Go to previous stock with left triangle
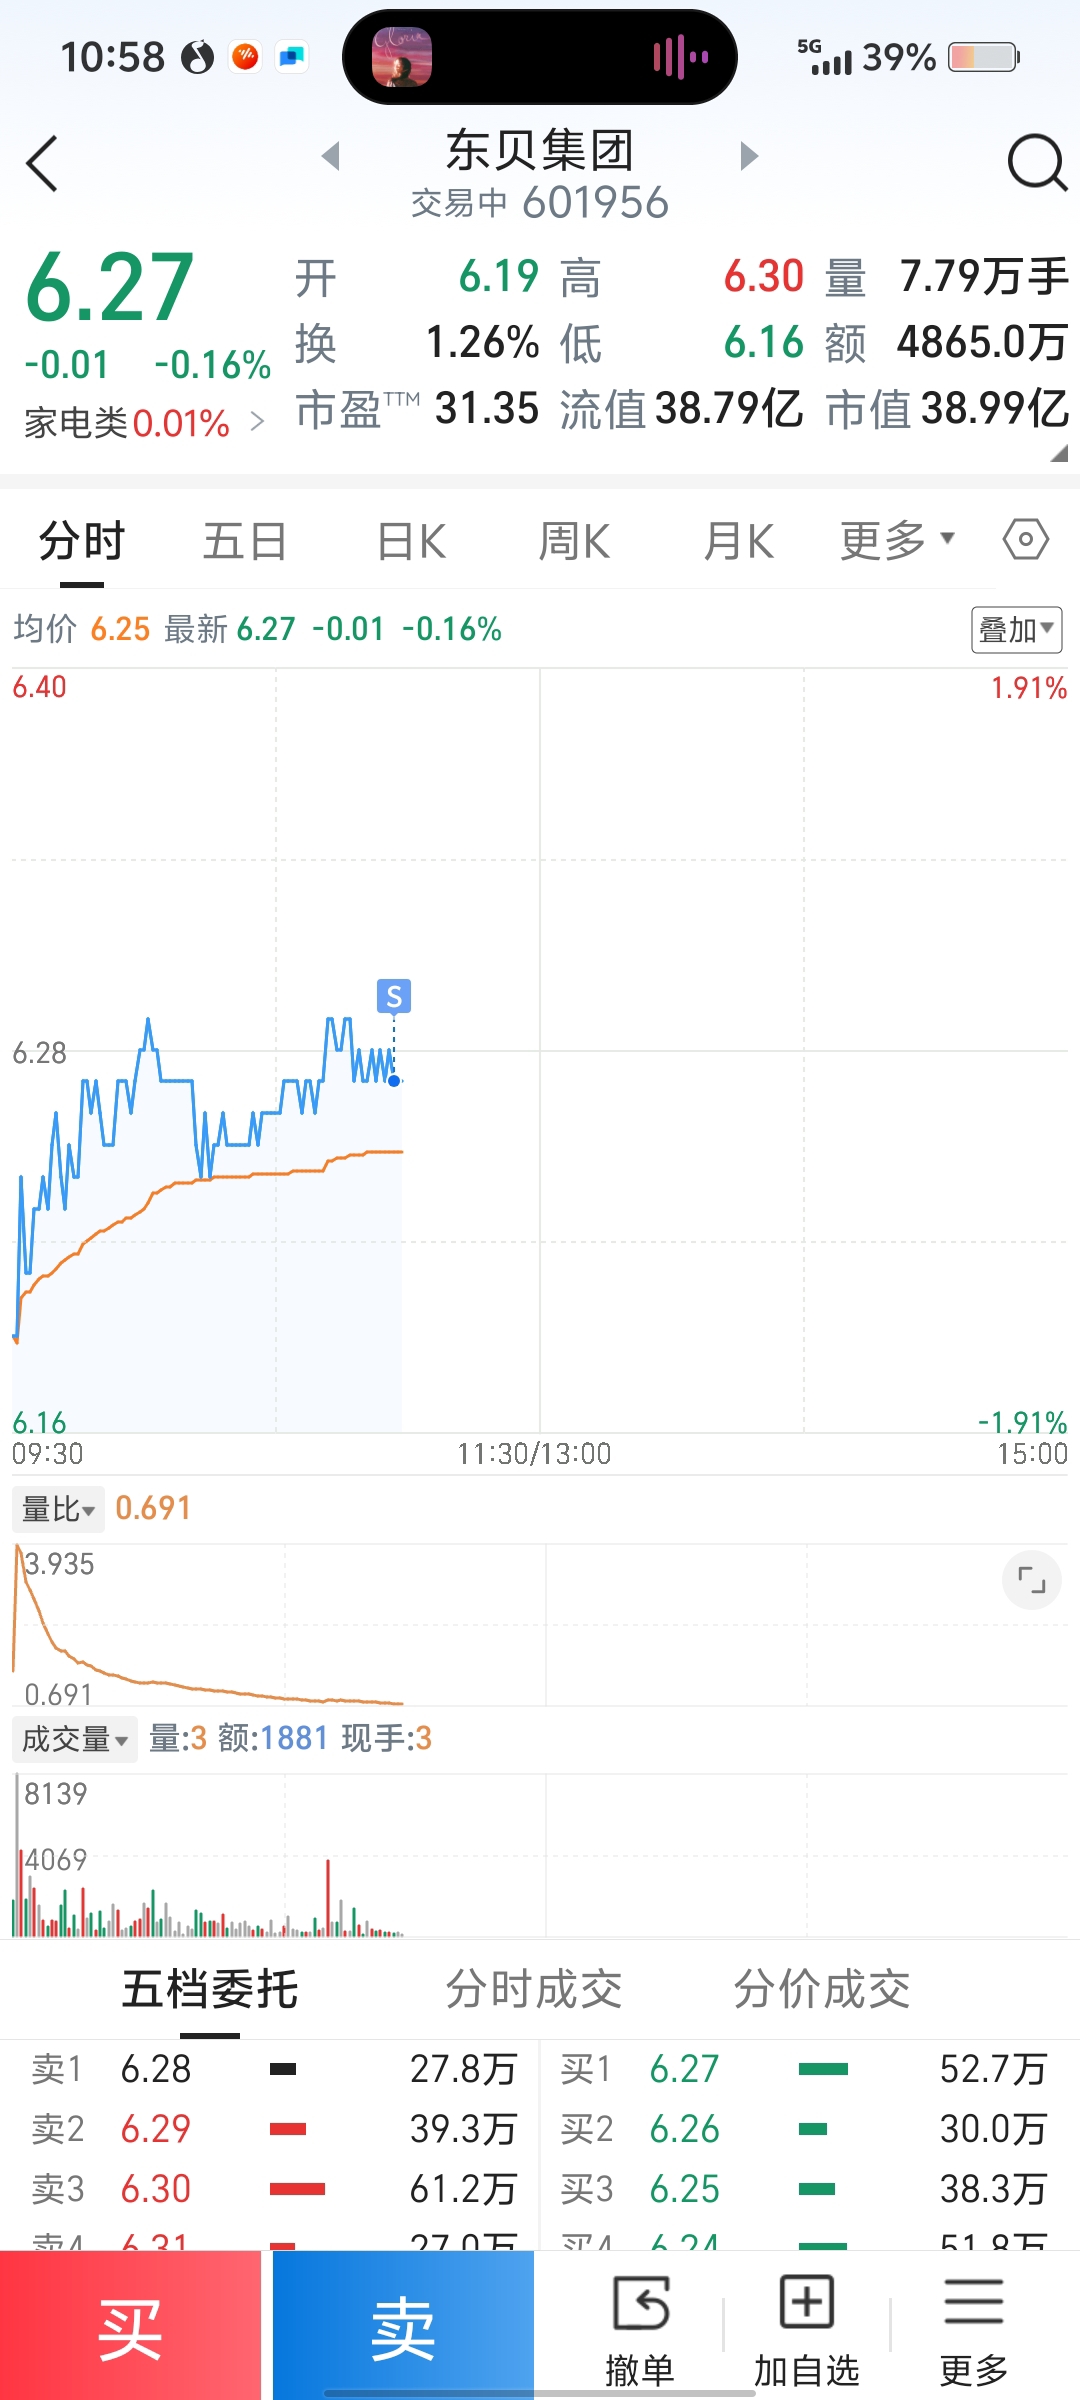 coord(331,156)
